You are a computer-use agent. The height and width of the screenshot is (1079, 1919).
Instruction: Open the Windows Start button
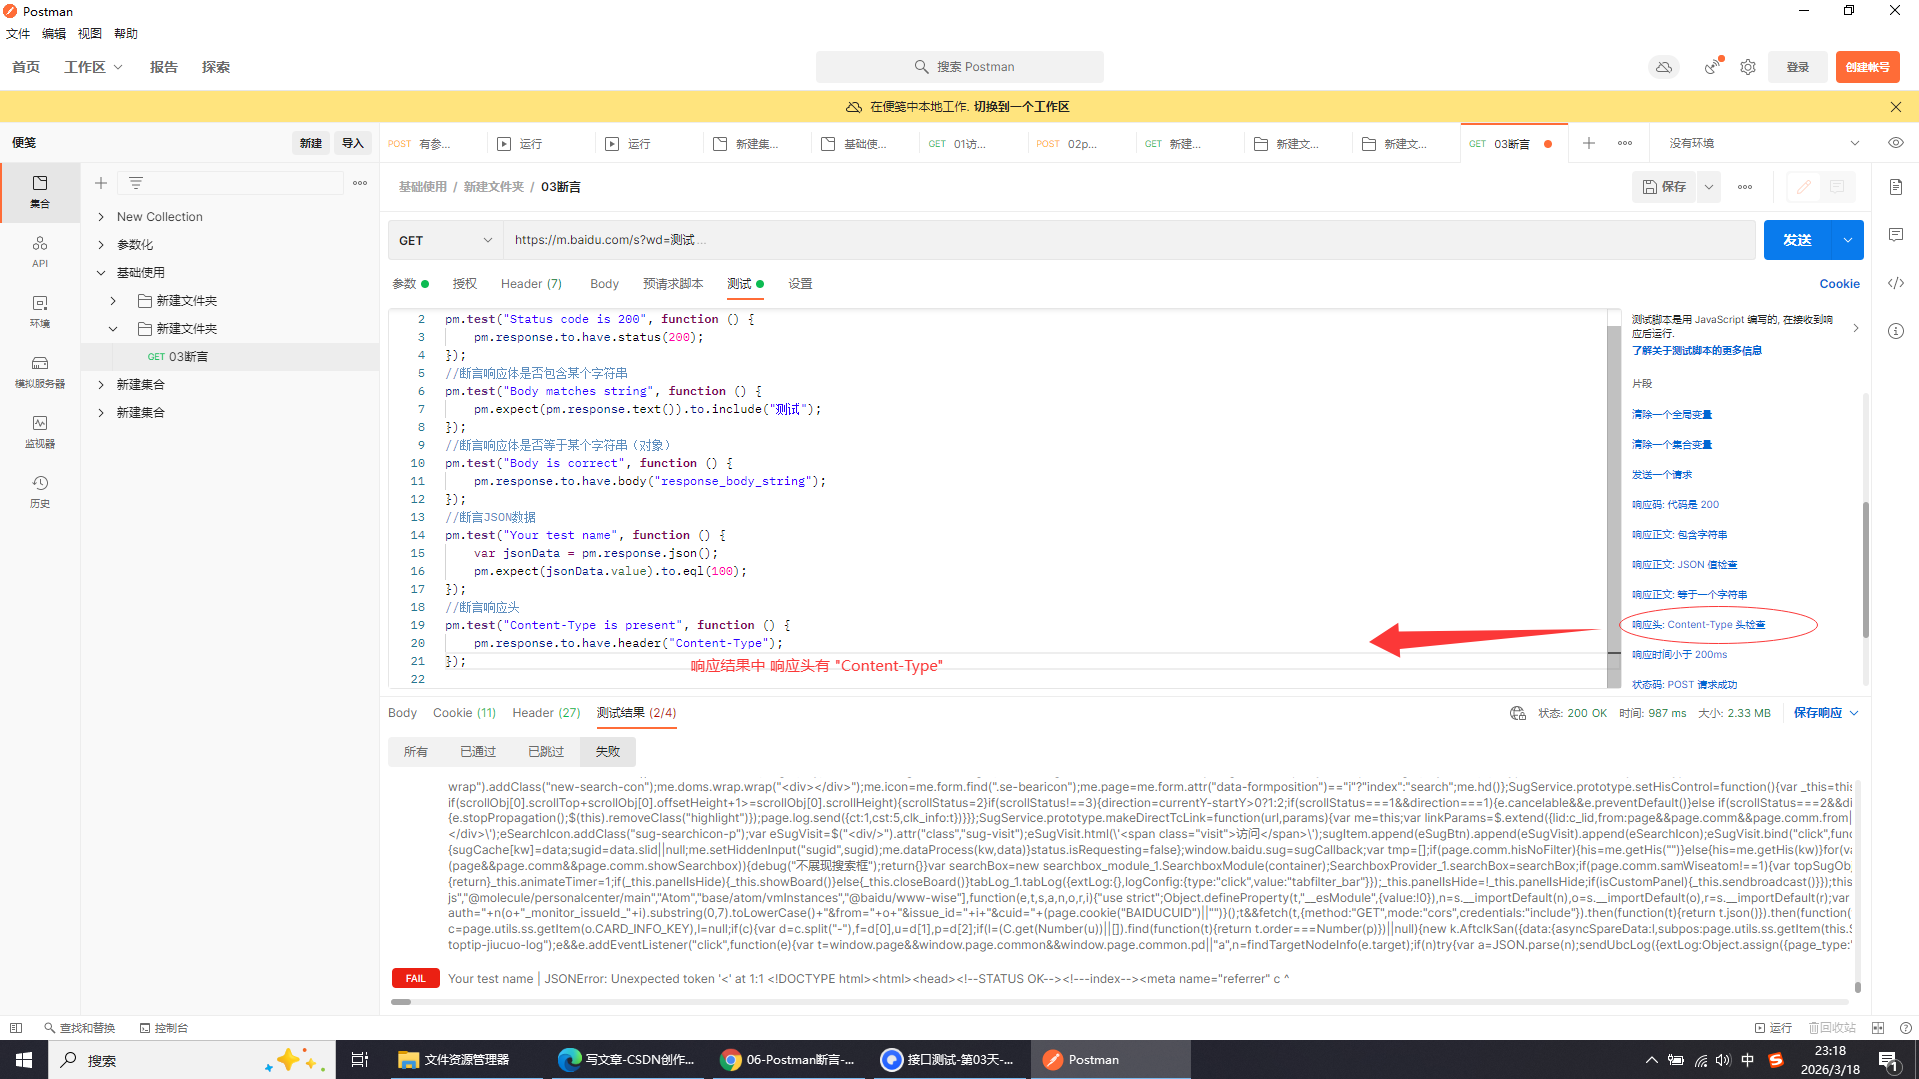click(24, 1060)
